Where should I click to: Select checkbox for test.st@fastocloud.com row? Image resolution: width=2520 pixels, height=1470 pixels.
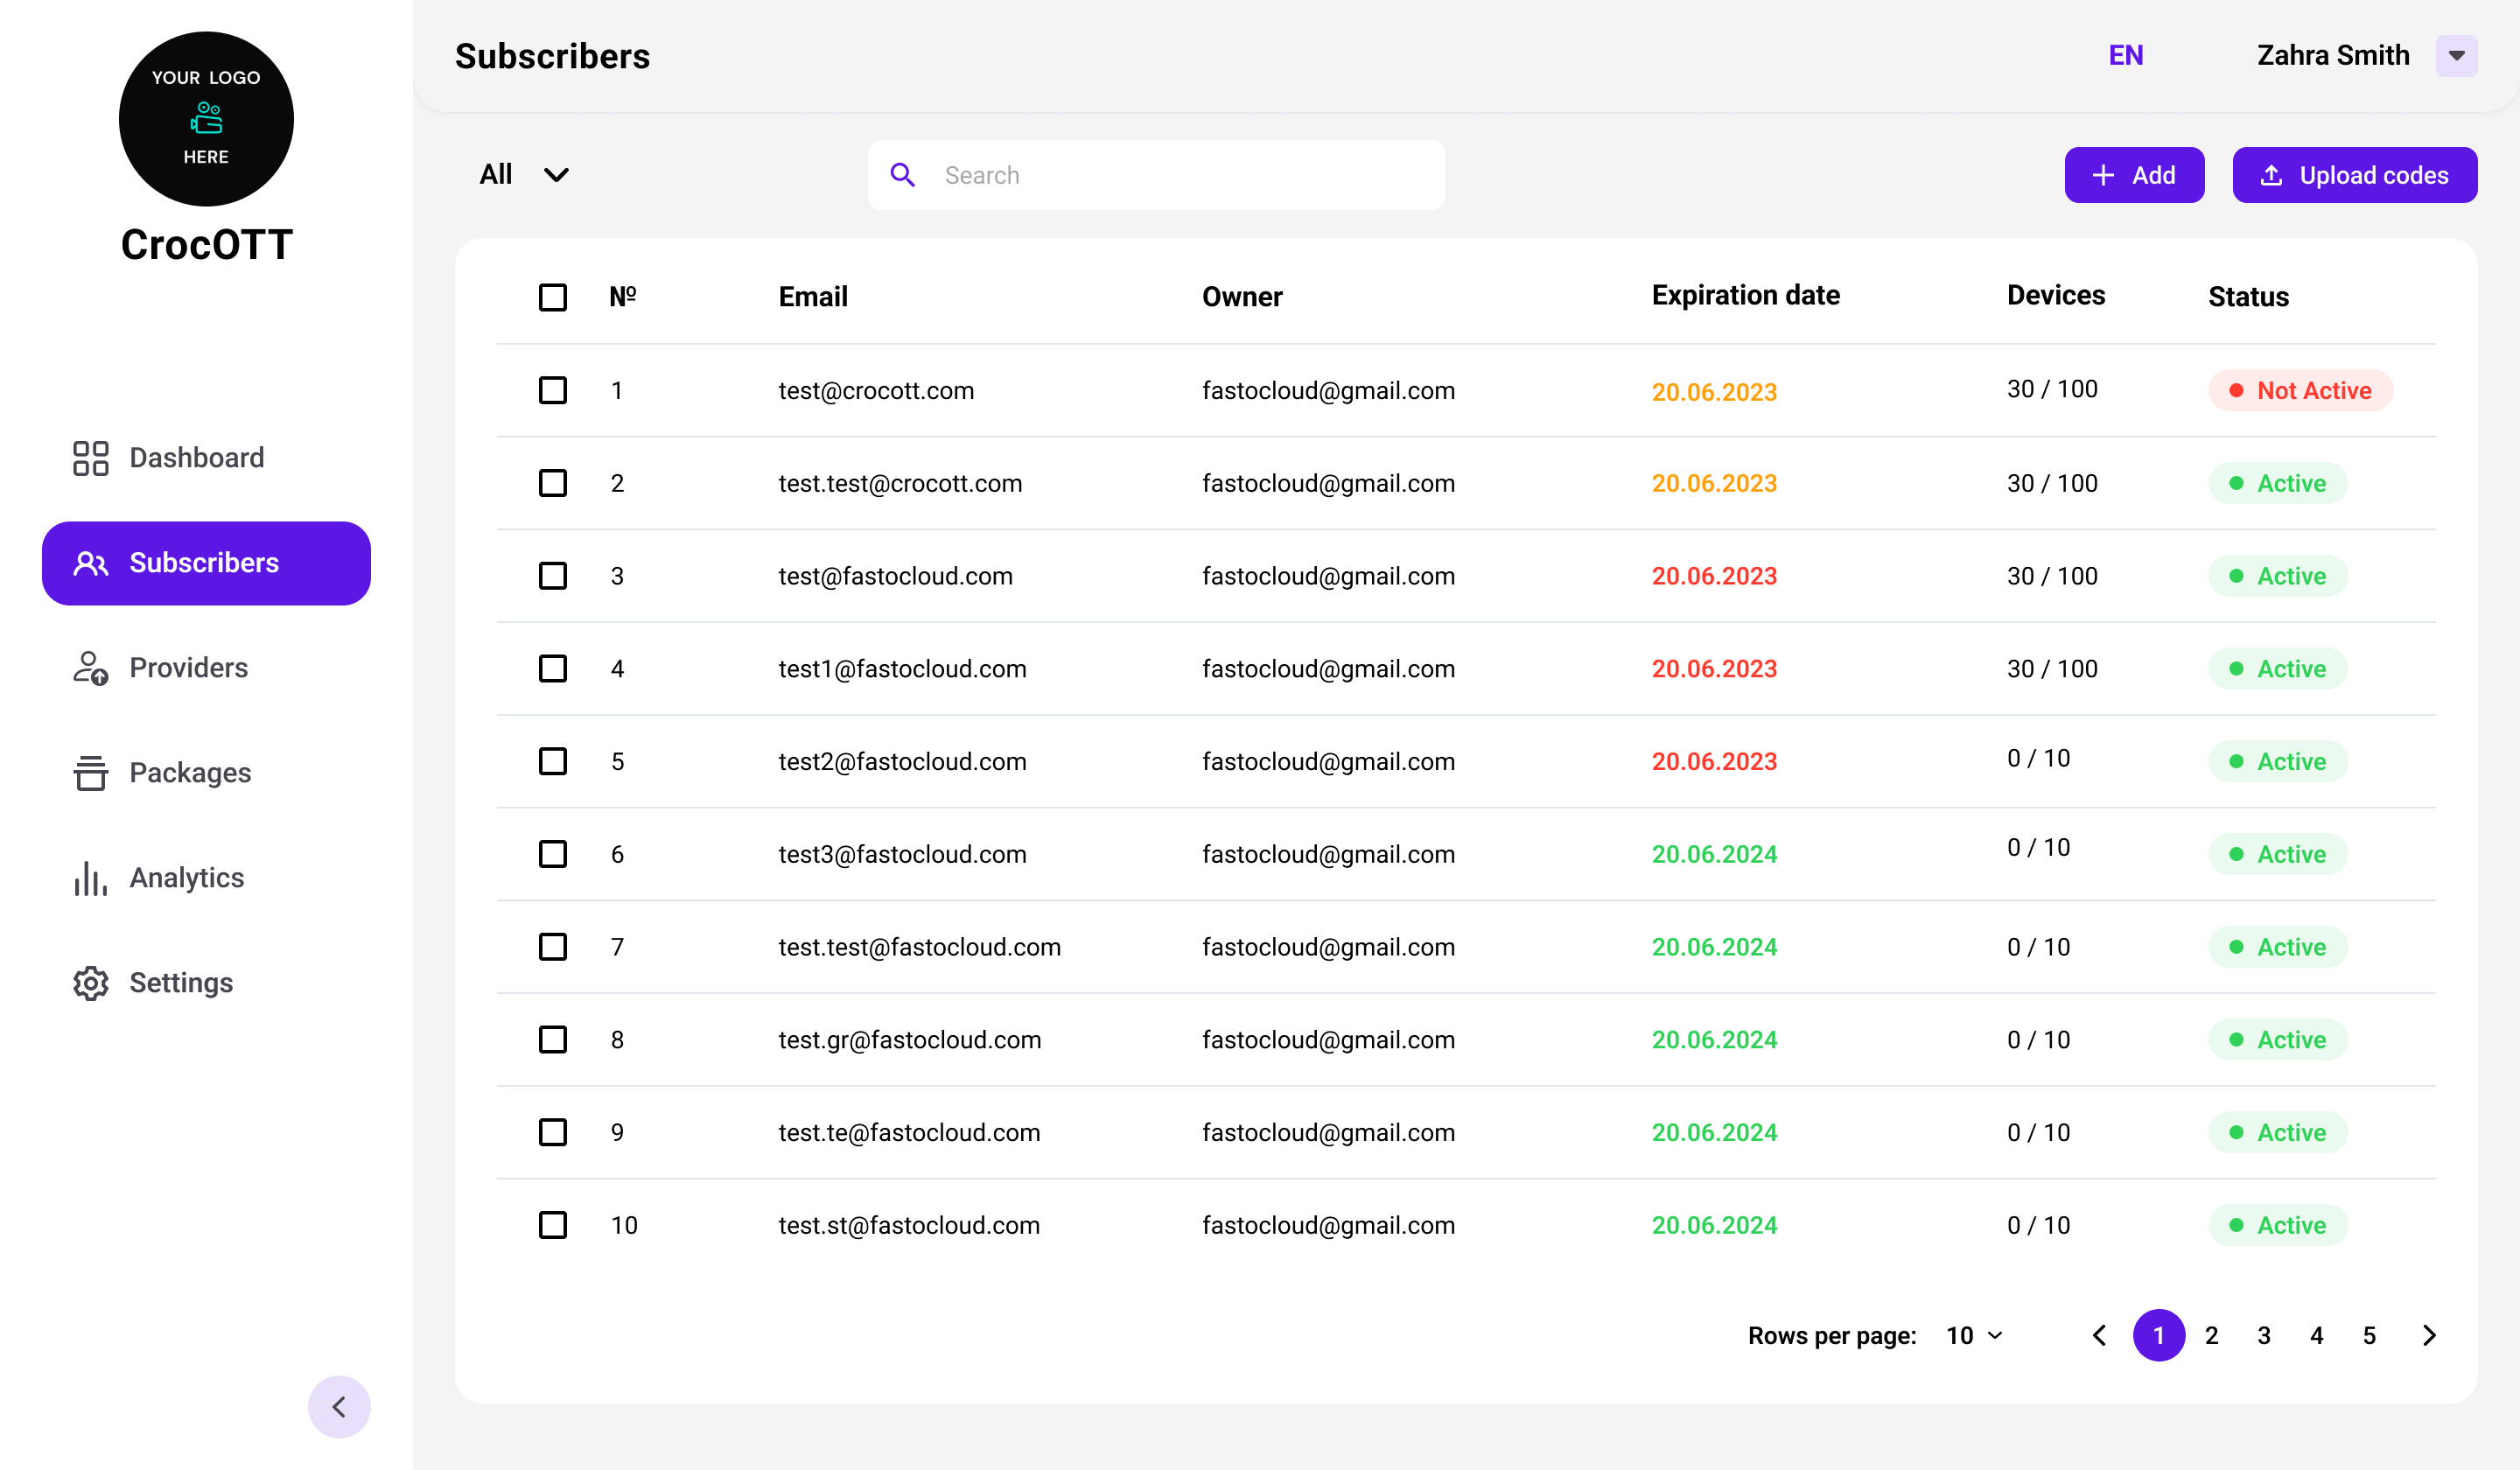point(553,1225)
